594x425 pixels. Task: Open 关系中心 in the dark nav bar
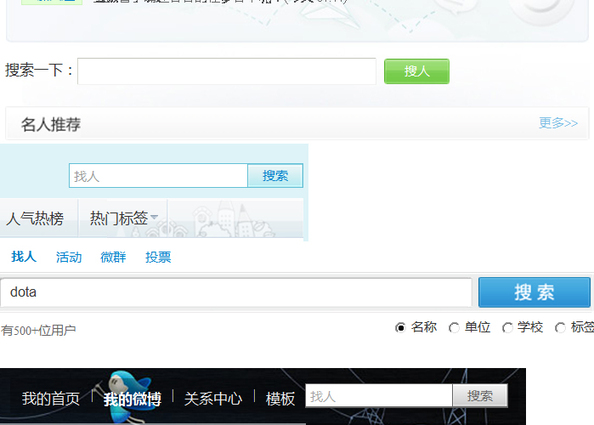pos(213,398)
